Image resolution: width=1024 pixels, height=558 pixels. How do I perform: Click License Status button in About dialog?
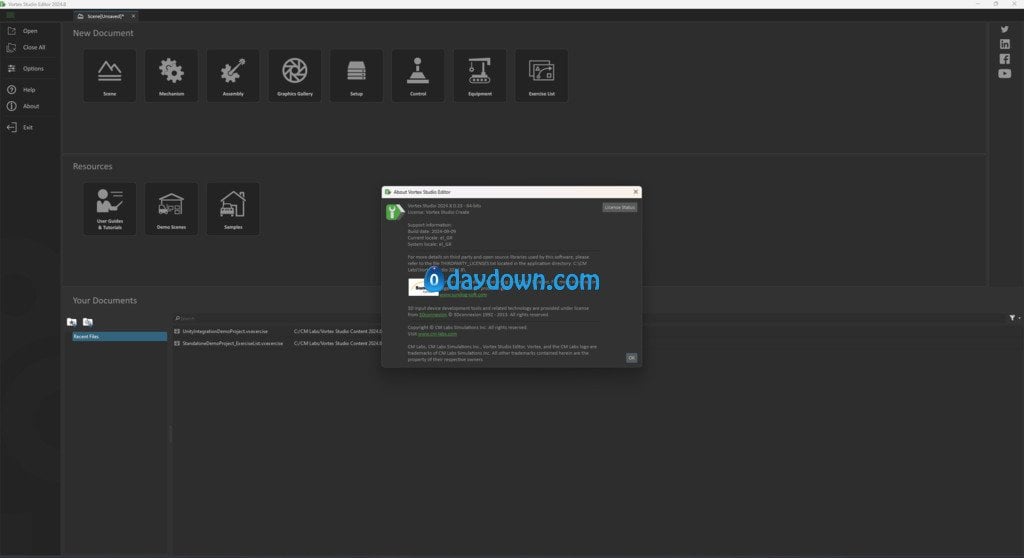click(x=619, y=207)
